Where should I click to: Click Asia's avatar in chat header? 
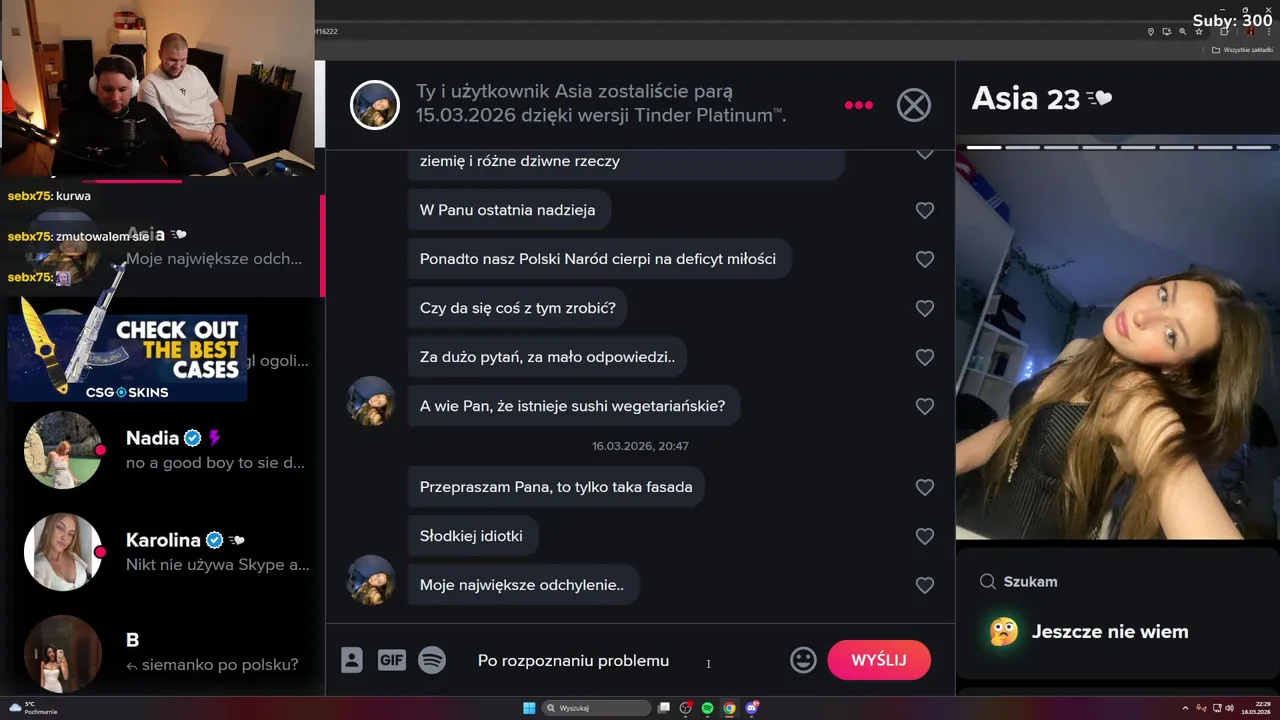click(375, 105)
